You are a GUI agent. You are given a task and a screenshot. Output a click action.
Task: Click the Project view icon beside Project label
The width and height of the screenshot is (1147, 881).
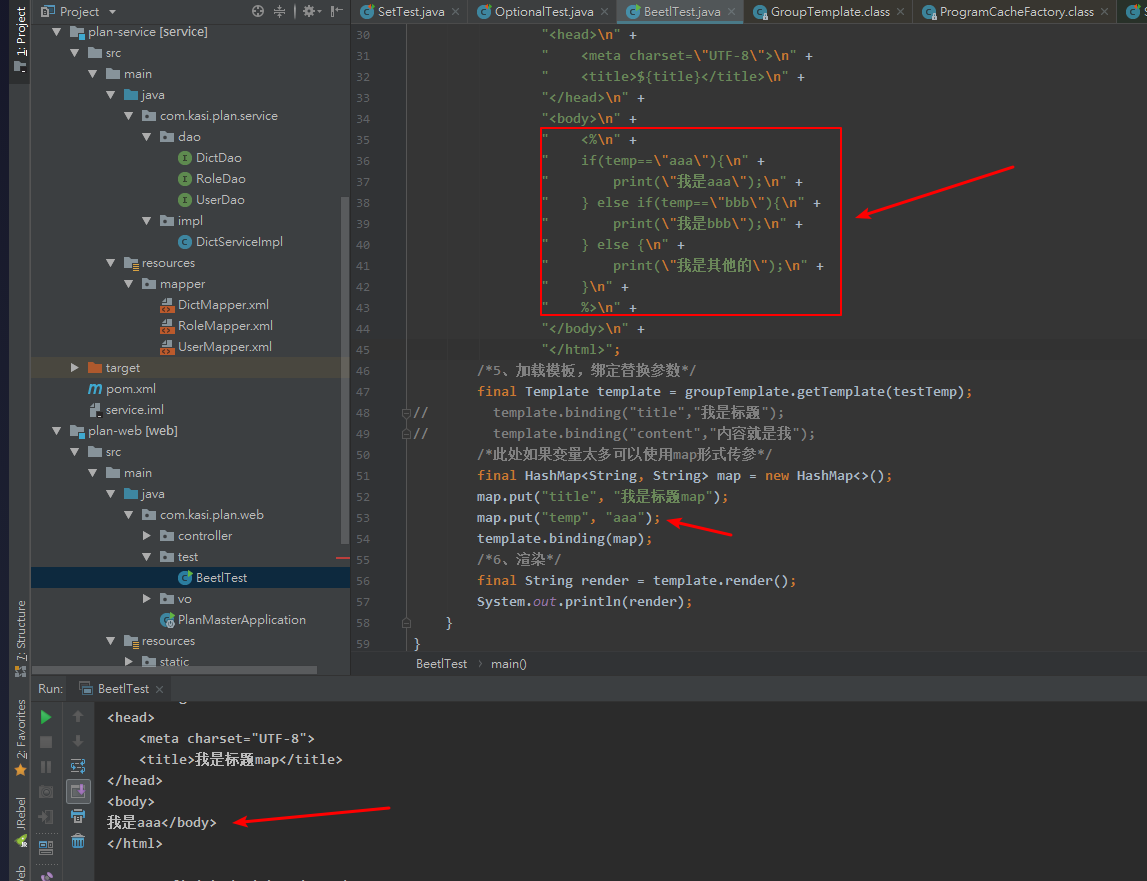[x=48, y=11]
